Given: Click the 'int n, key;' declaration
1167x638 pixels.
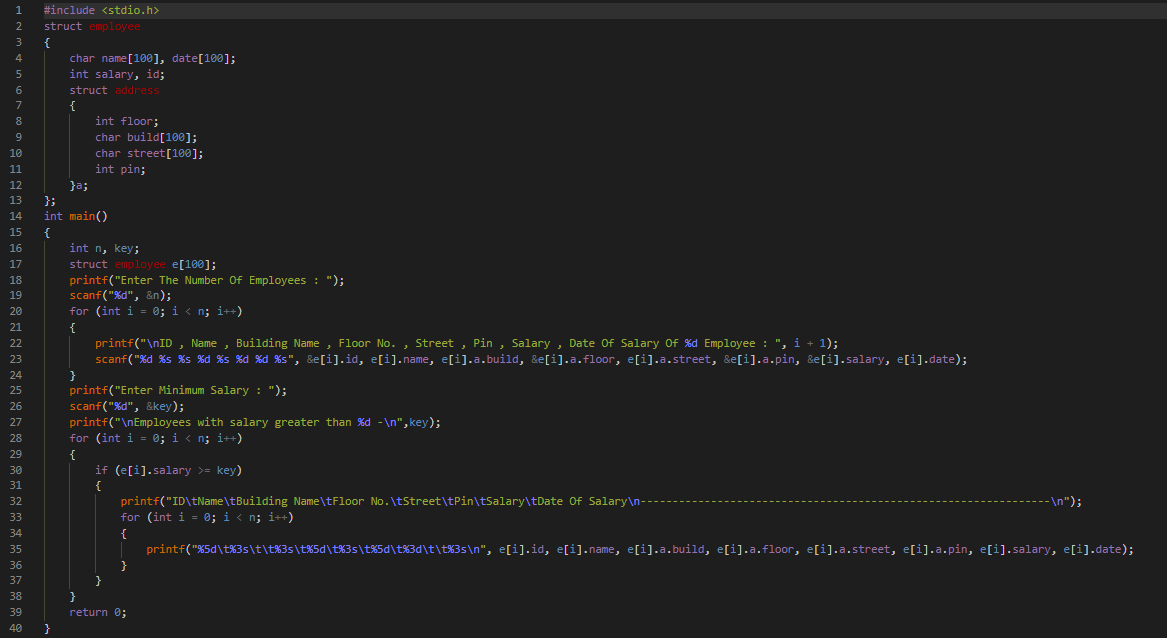Looking at the screenshot, I should pos(104,248).
